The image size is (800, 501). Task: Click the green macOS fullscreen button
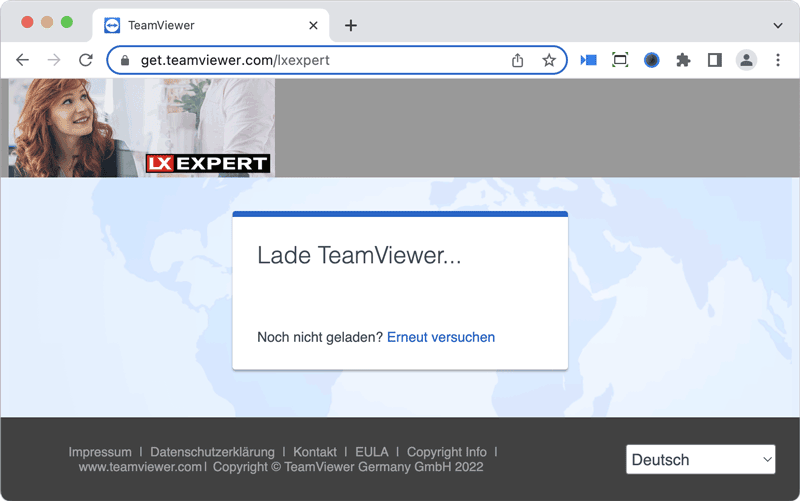point(67,22)
